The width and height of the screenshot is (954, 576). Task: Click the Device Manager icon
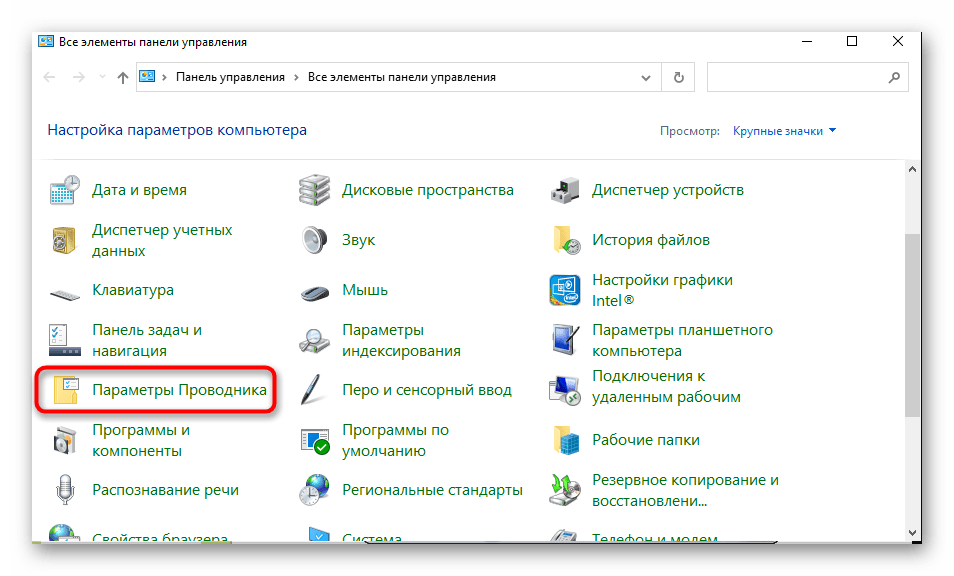click(565, 190)
